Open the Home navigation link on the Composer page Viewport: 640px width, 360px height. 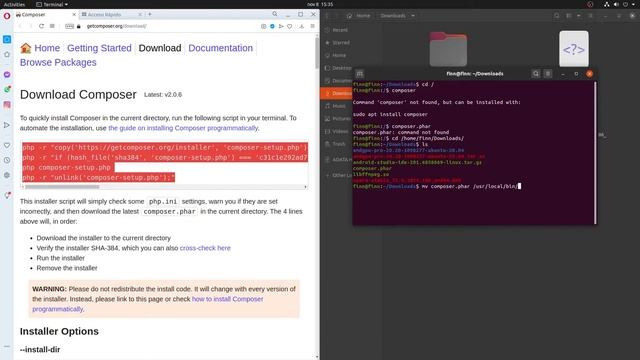[47, 48]
